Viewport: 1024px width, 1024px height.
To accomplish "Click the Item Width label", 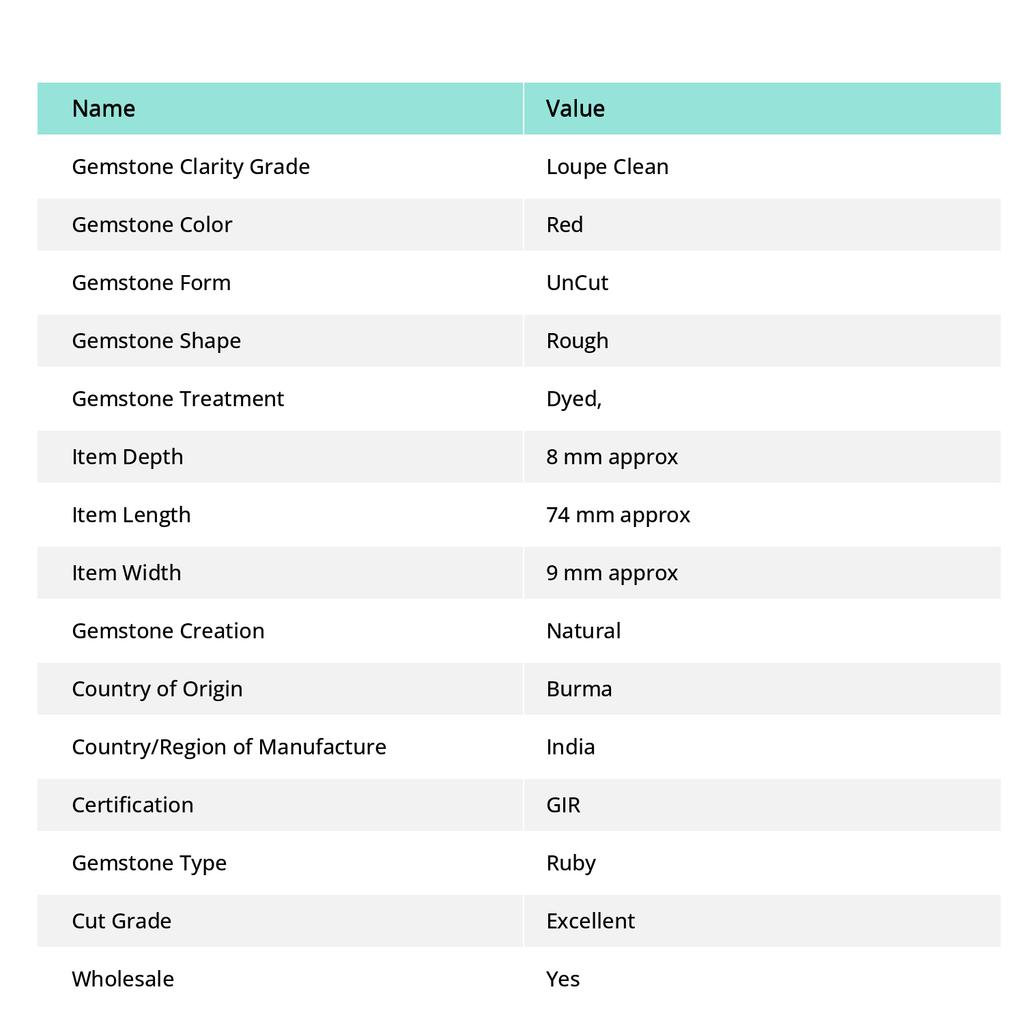I will coord(126,572).
